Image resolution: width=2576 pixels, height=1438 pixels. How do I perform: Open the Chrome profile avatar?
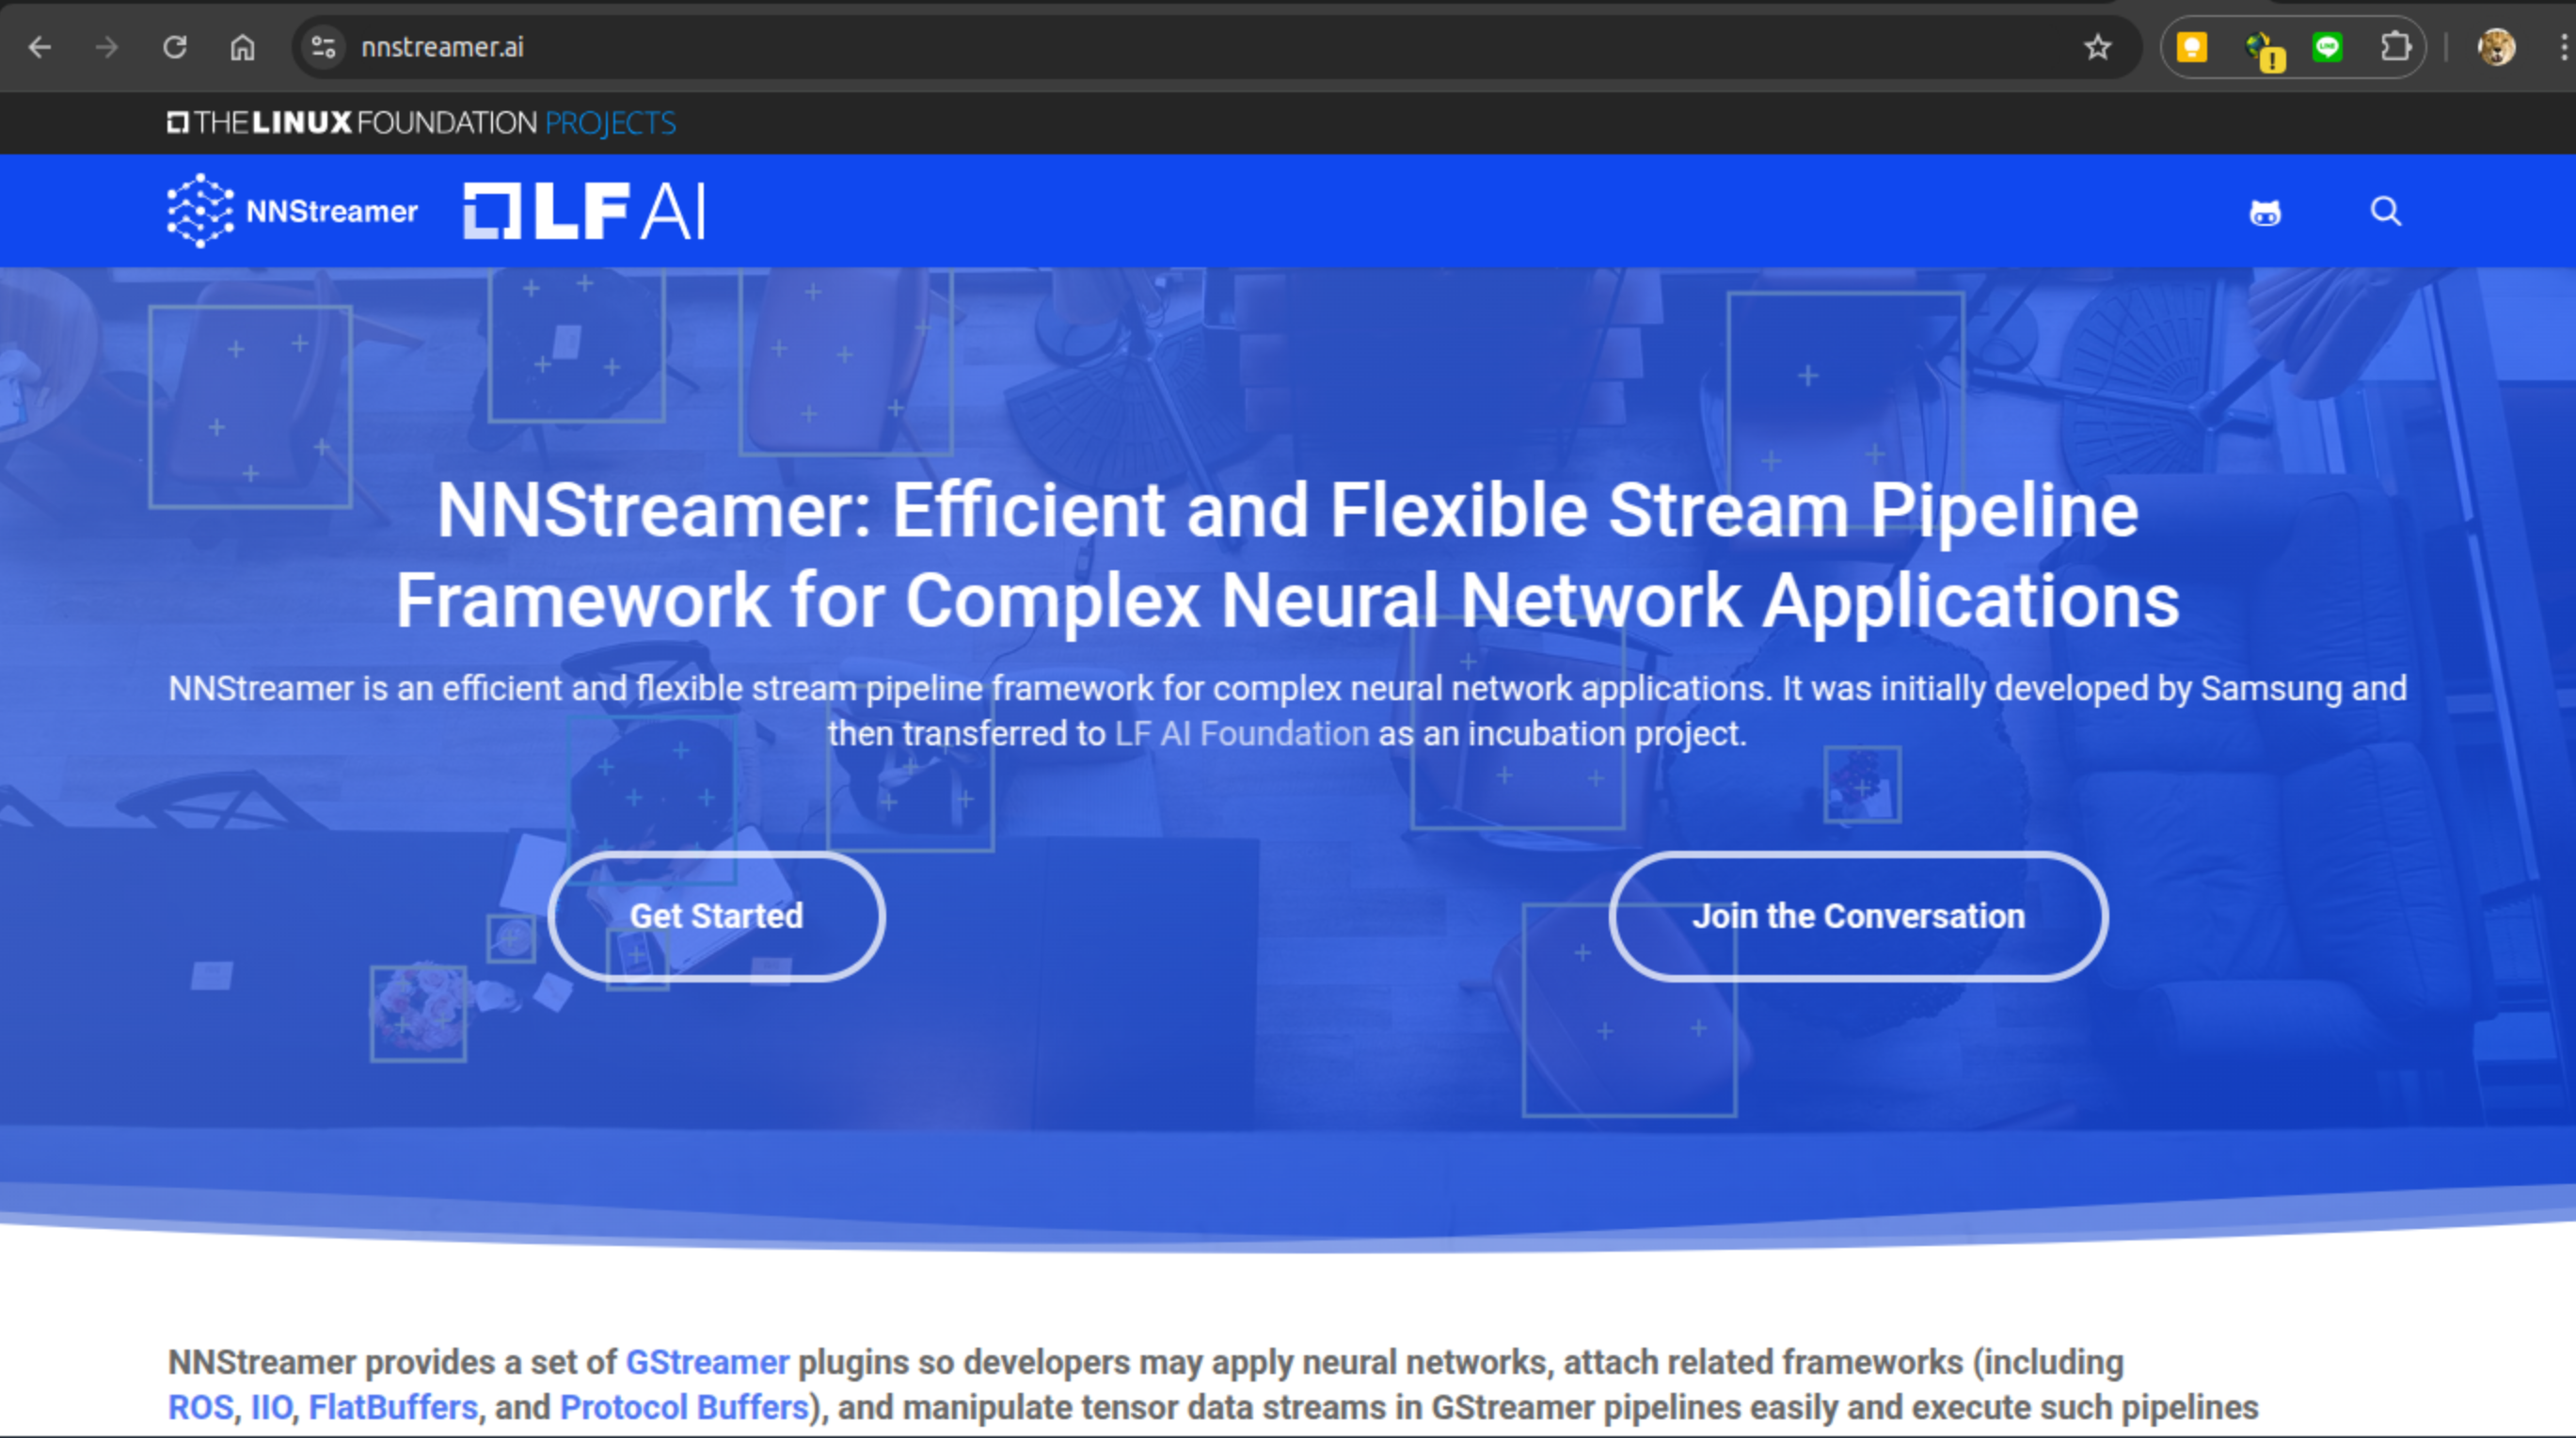[x=2496, y=47]
